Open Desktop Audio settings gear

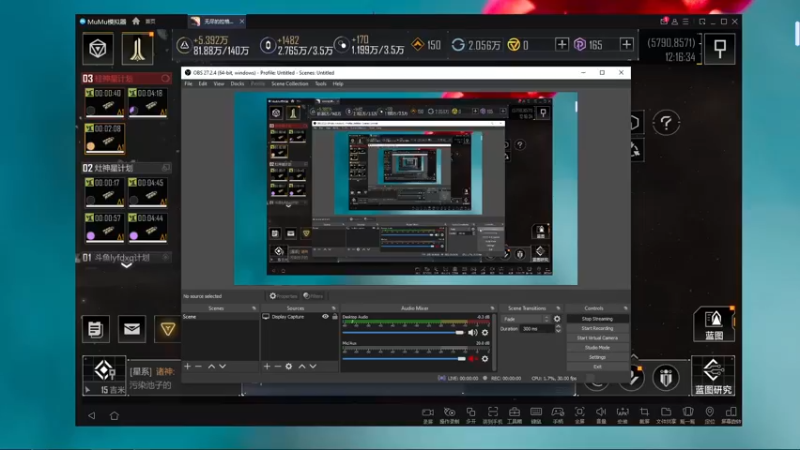point(485,333)
